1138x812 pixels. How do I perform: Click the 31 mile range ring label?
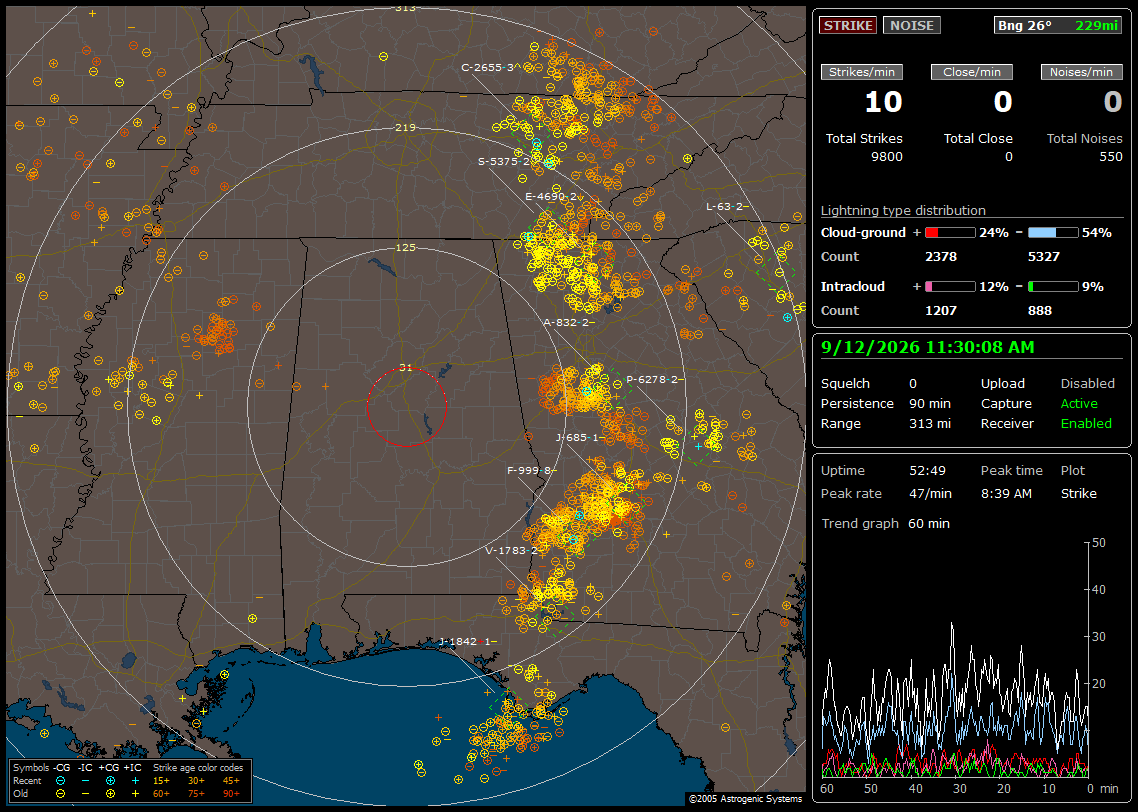pyautogui.click(x=406, y=367)
